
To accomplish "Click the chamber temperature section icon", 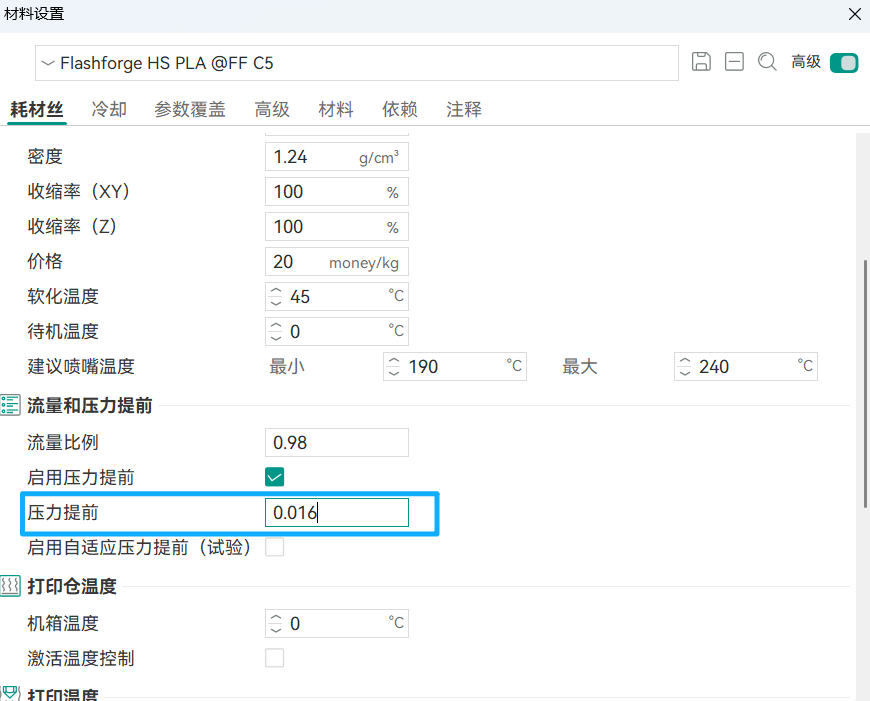I will (11, 586).
